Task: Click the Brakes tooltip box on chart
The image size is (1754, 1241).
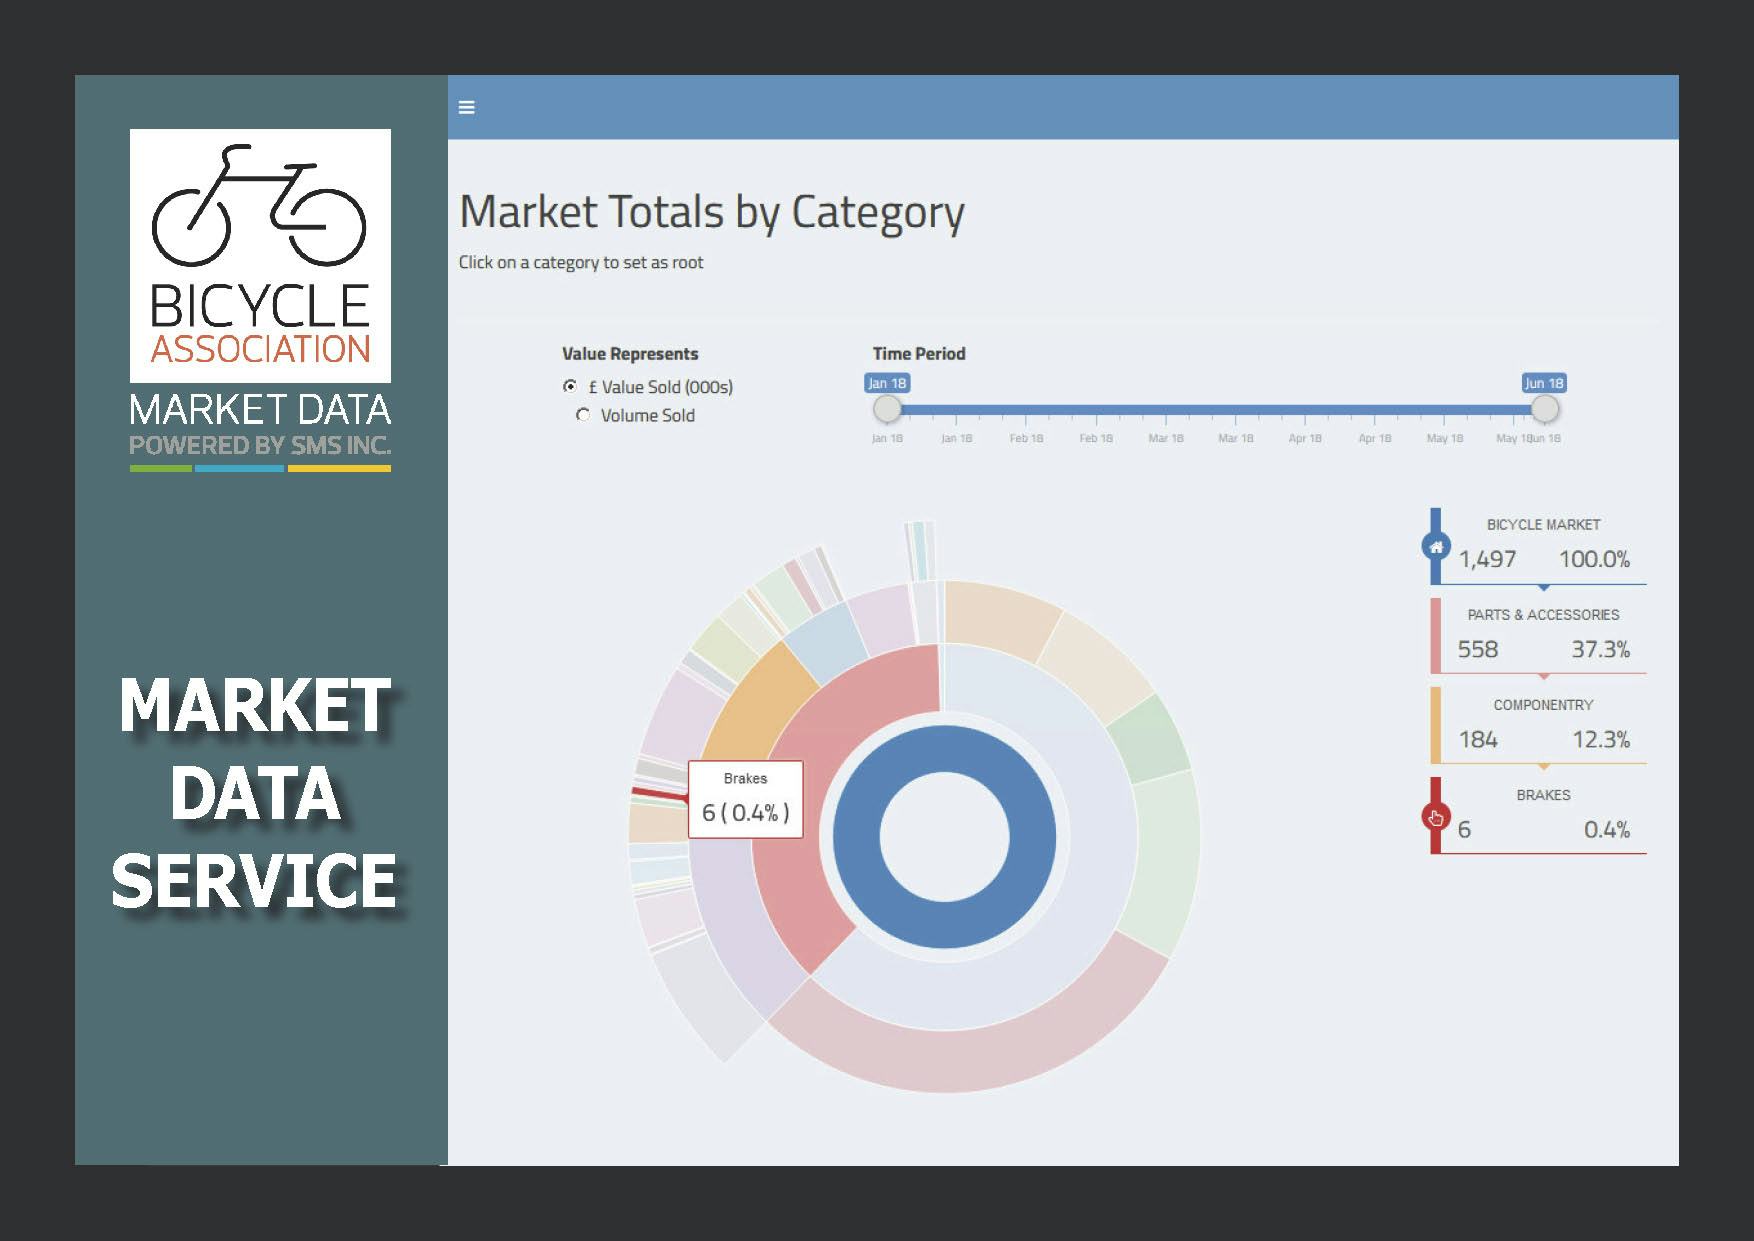Action: click(745, 800)
